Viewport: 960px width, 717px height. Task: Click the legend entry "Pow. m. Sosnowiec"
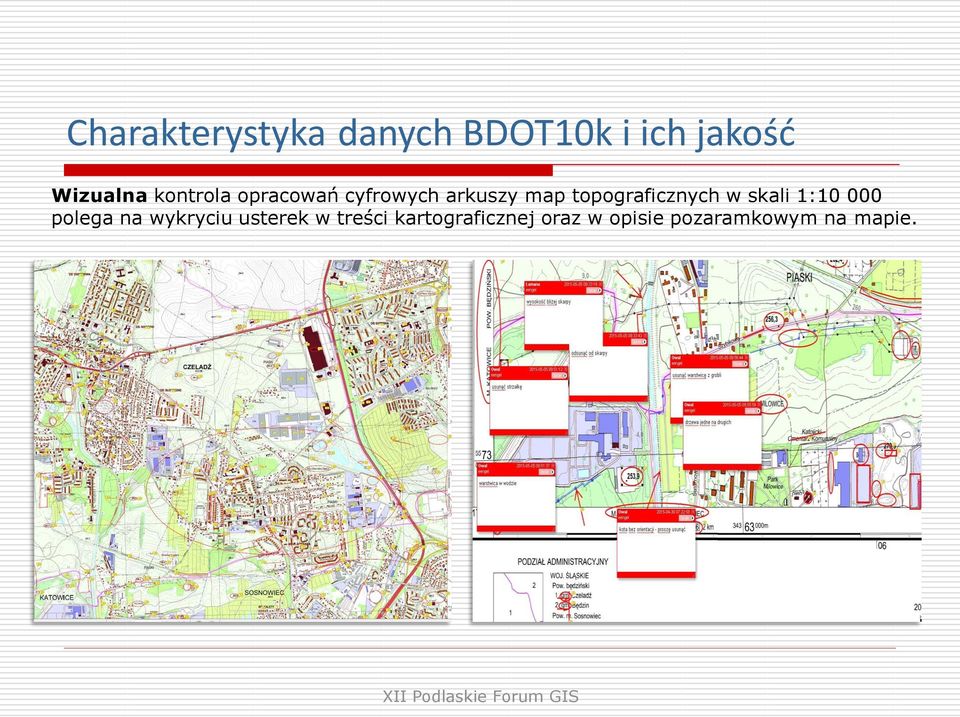(x=577, y=616)
